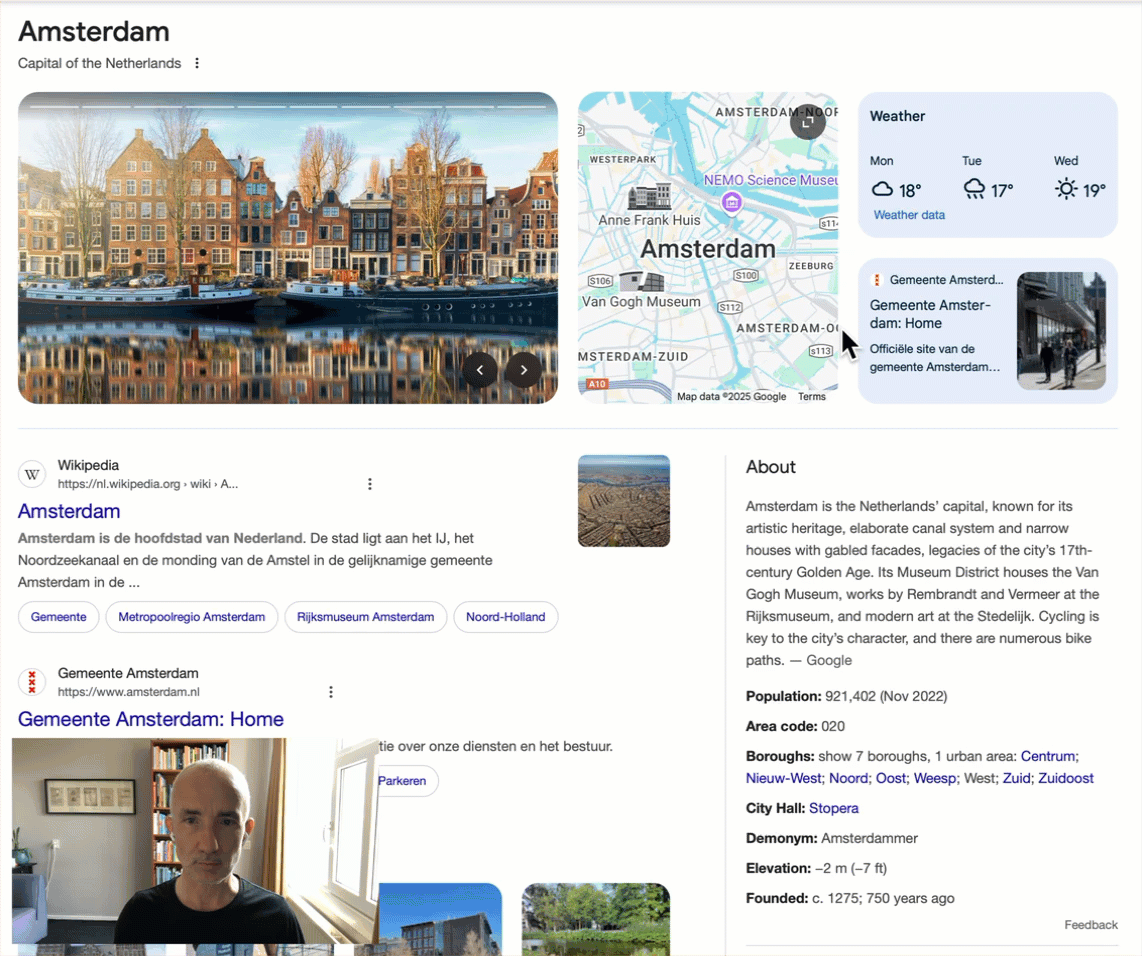The image size is (1142, 956).
Task: Open more options next to Capital of the Netherlands
Action: [x=197, y=63]
